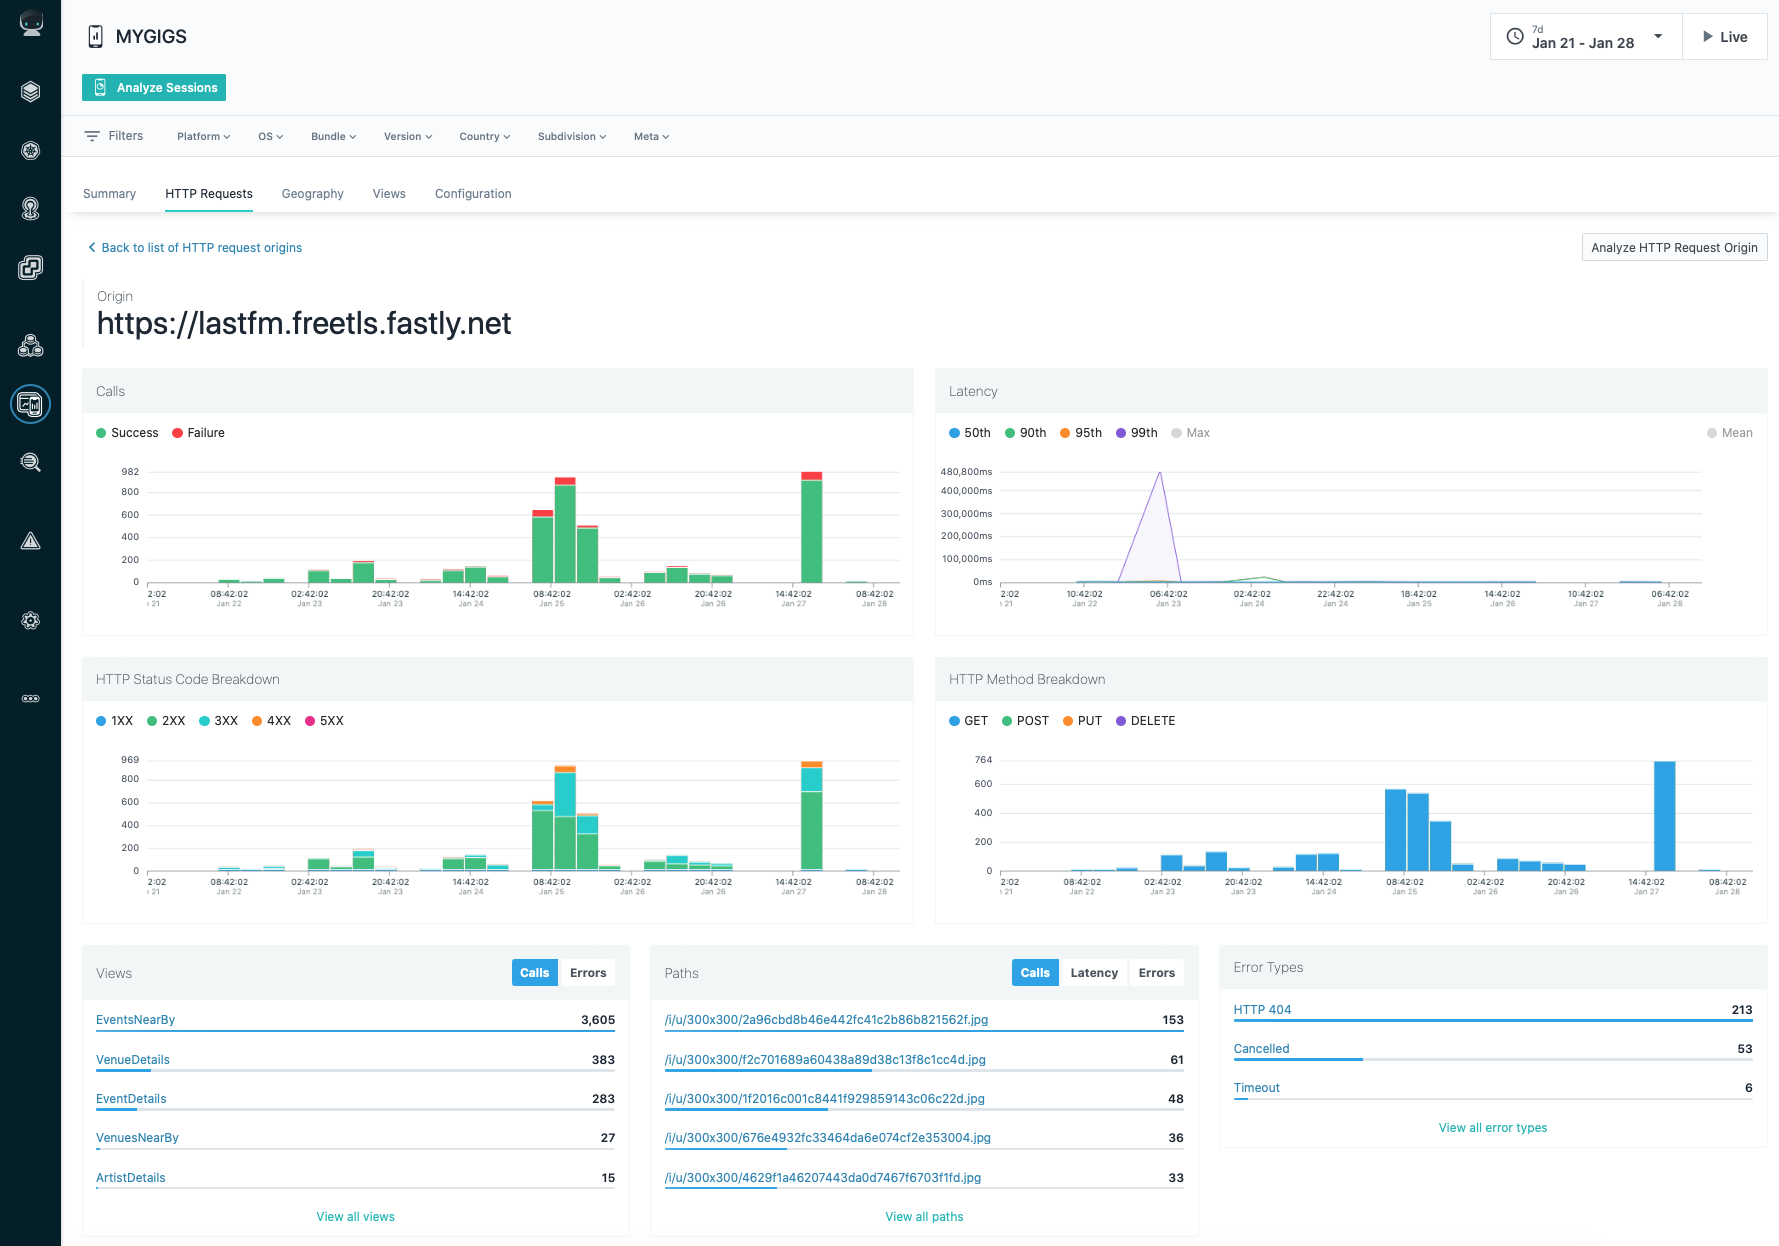Screen dimensions: 1779x1246
Task: Switch to the Geography tab
Action: click(312, 194)
